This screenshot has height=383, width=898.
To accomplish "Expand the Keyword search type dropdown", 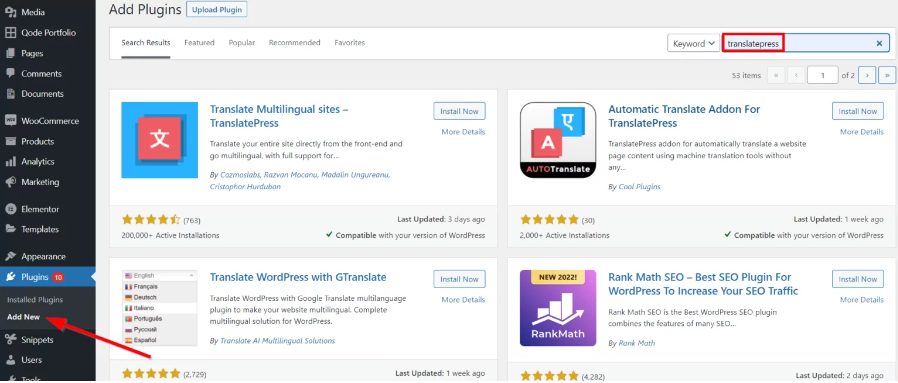I will [x=694, y=44].
